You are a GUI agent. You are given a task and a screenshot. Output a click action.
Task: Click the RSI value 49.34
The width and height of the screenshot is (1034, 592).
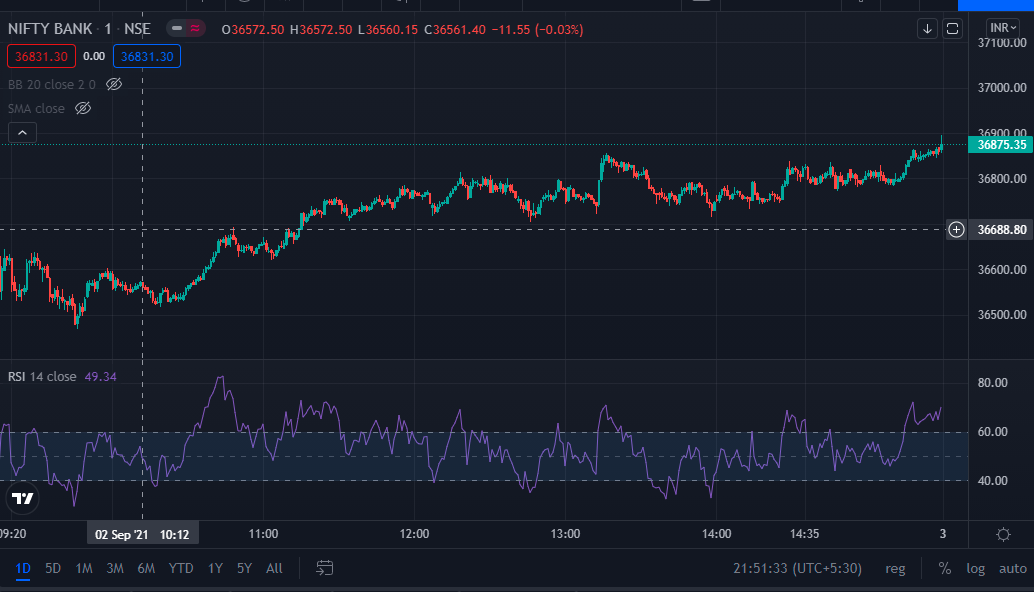[100, 376]
